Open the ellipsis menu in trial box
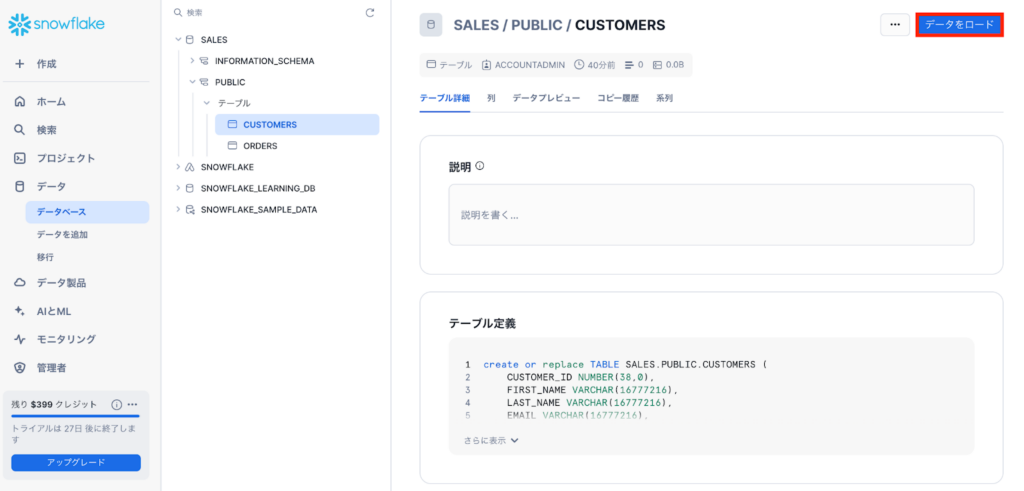Viewport: 1024px width, 491px height. click(x=132, y=405)
